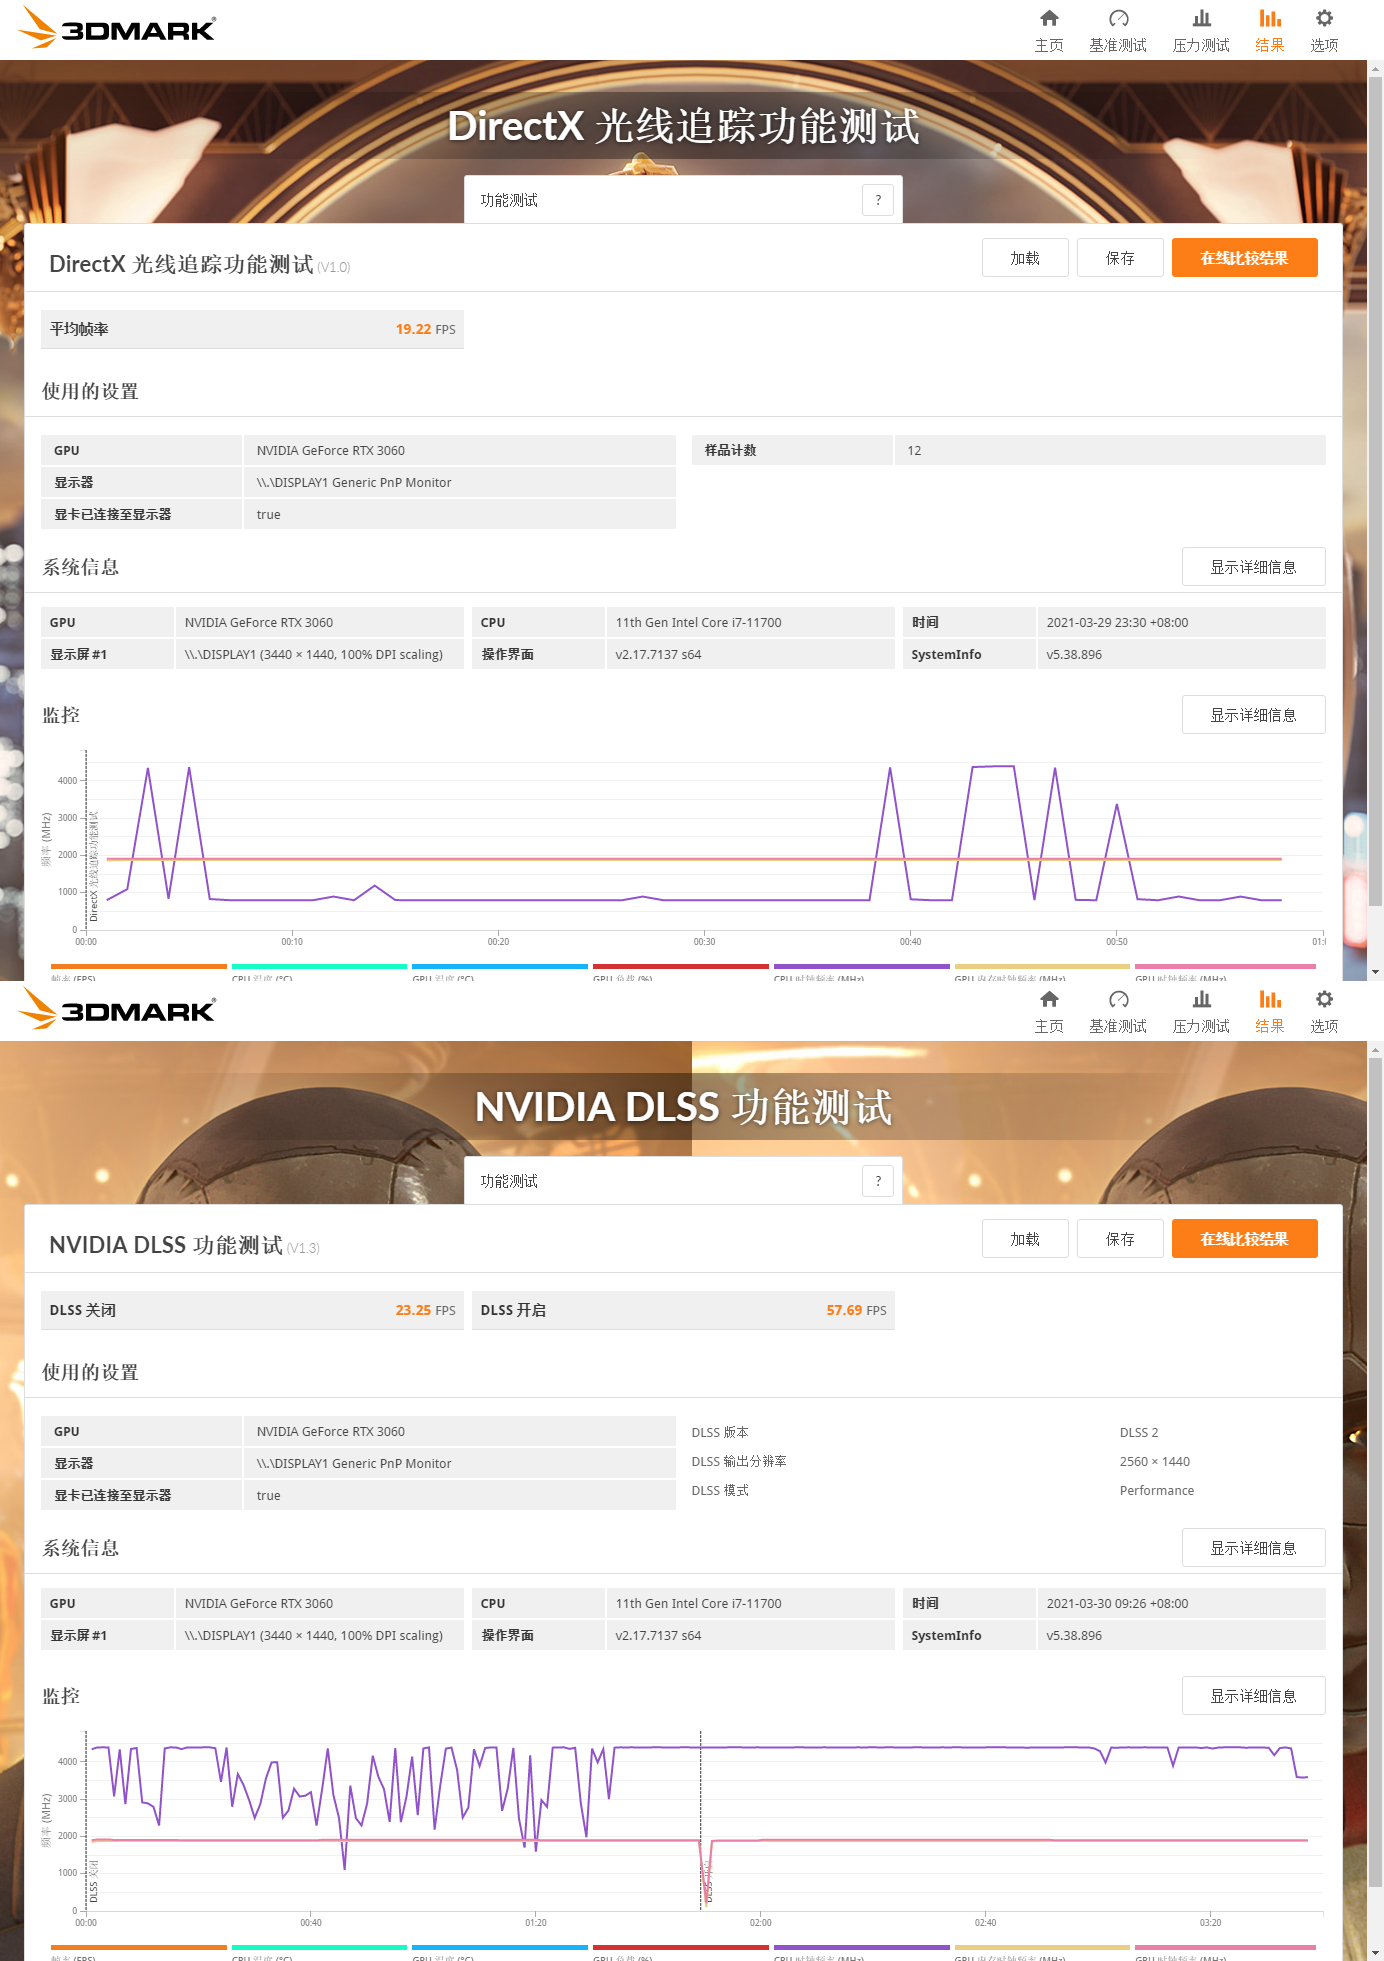Image resolution: width=1384 pixels, height=1961 pixels.
Task: Show 系统信息 details in DLSS window
Action: (x=1253, y=1548)
